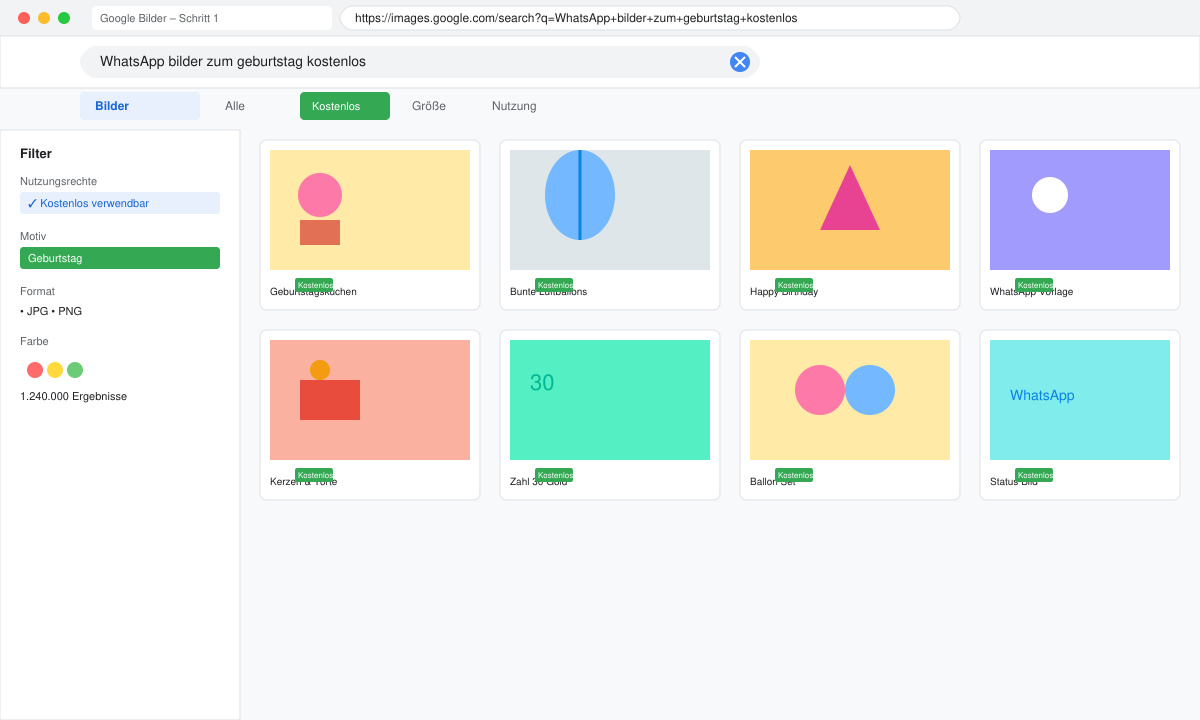The width and height of the screenshot is (1200, 720).
Task: Click the Kostenlos badge on Ballon Set card
Action: tap(794, 475)
